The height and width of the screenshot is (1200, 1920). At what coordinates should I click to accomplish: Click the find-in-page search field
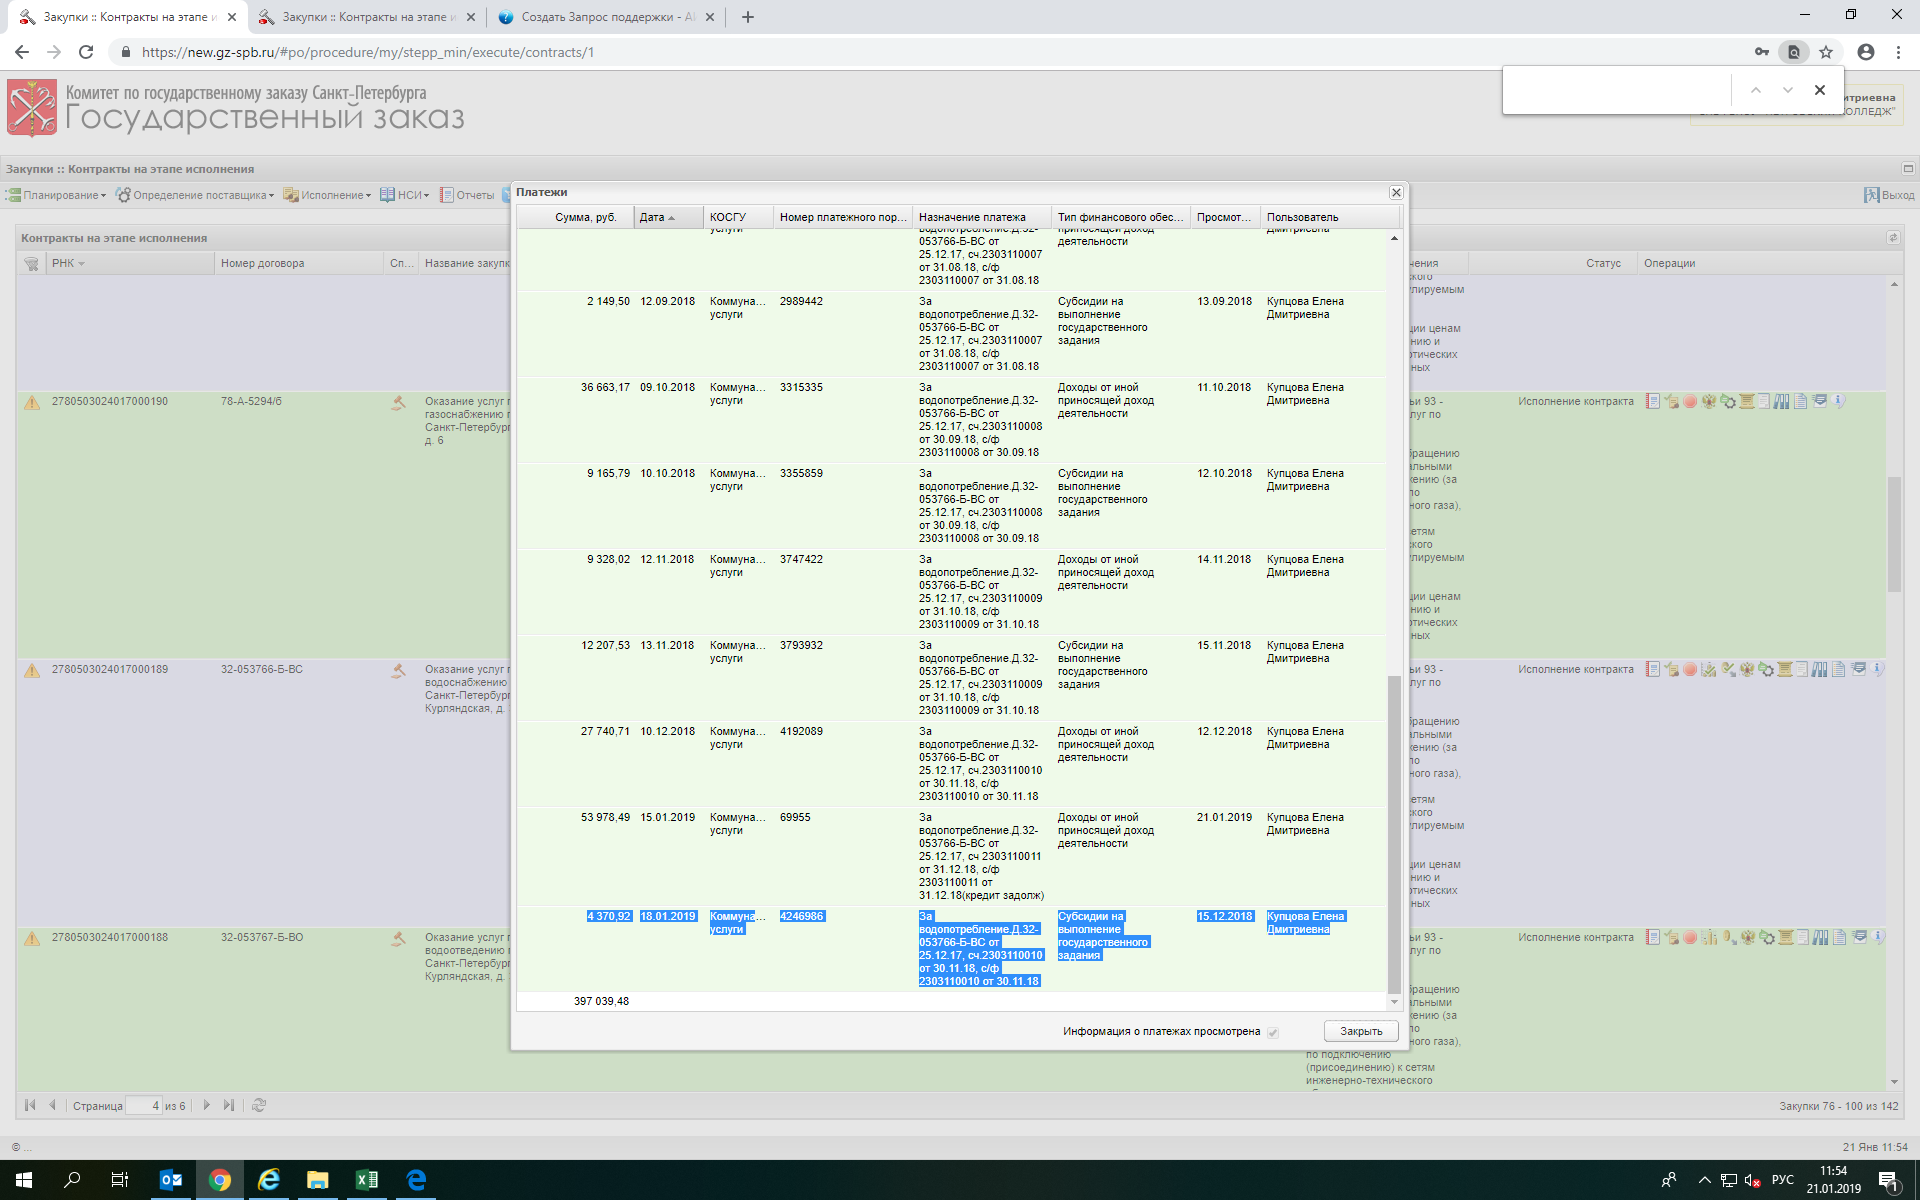[1618, 90]
